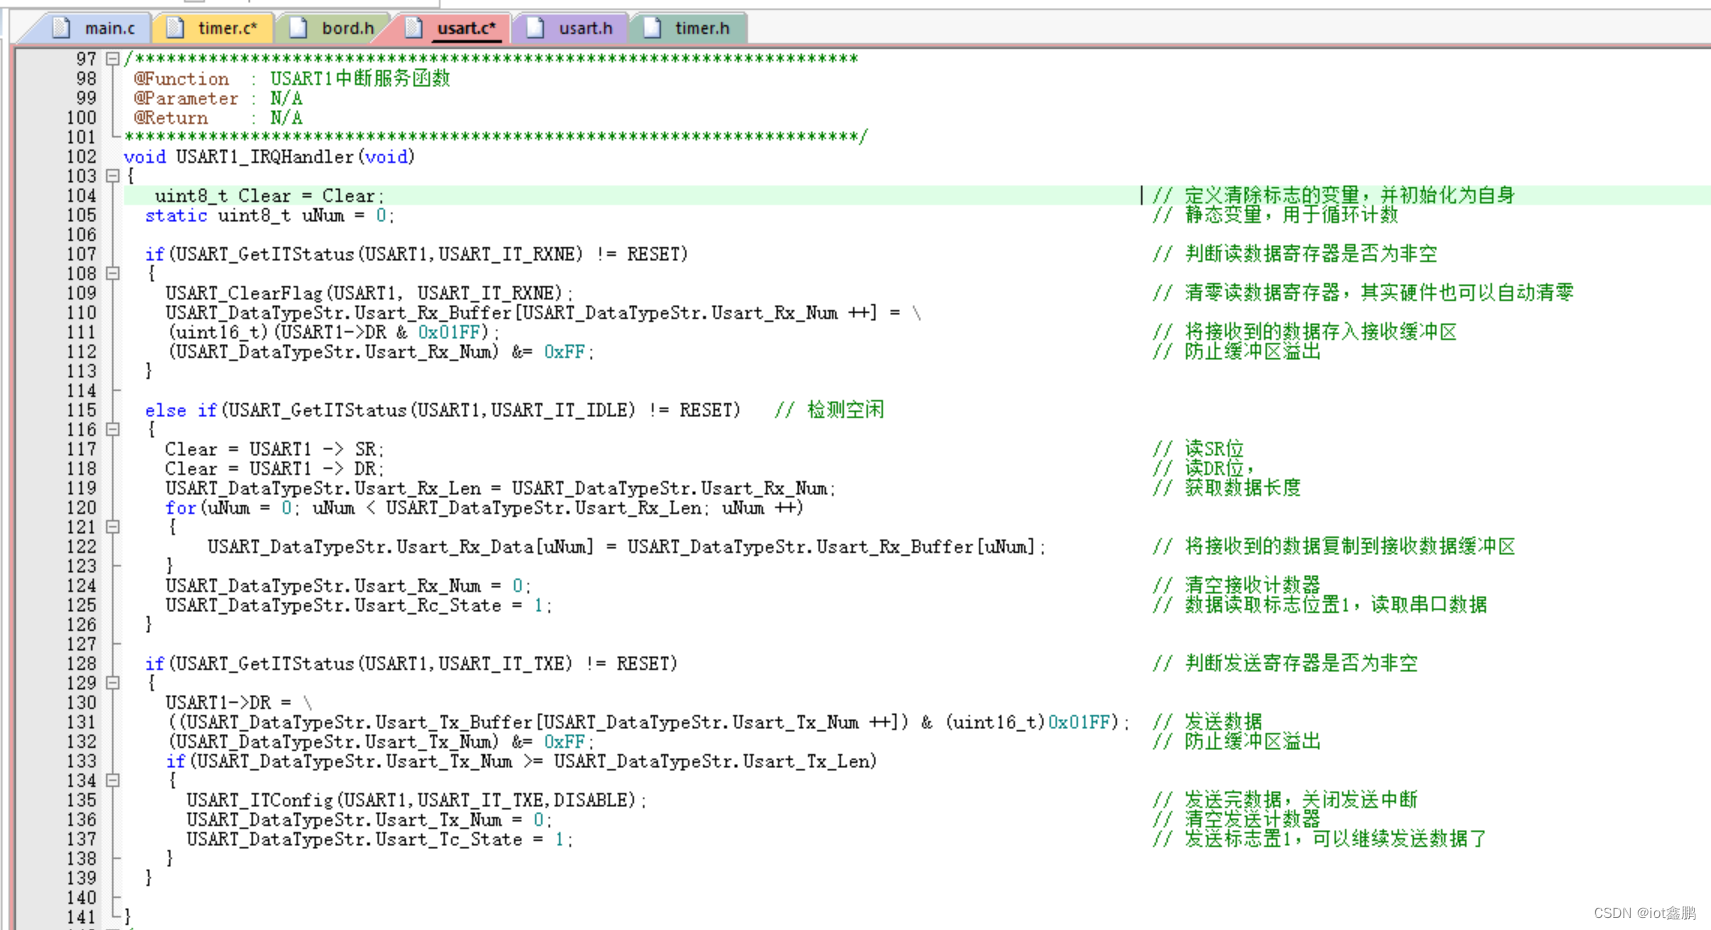The image size is (1711, 930).
Task: Click the Usart_Rx_Data[uNum] assignment line
Action: 626,547
